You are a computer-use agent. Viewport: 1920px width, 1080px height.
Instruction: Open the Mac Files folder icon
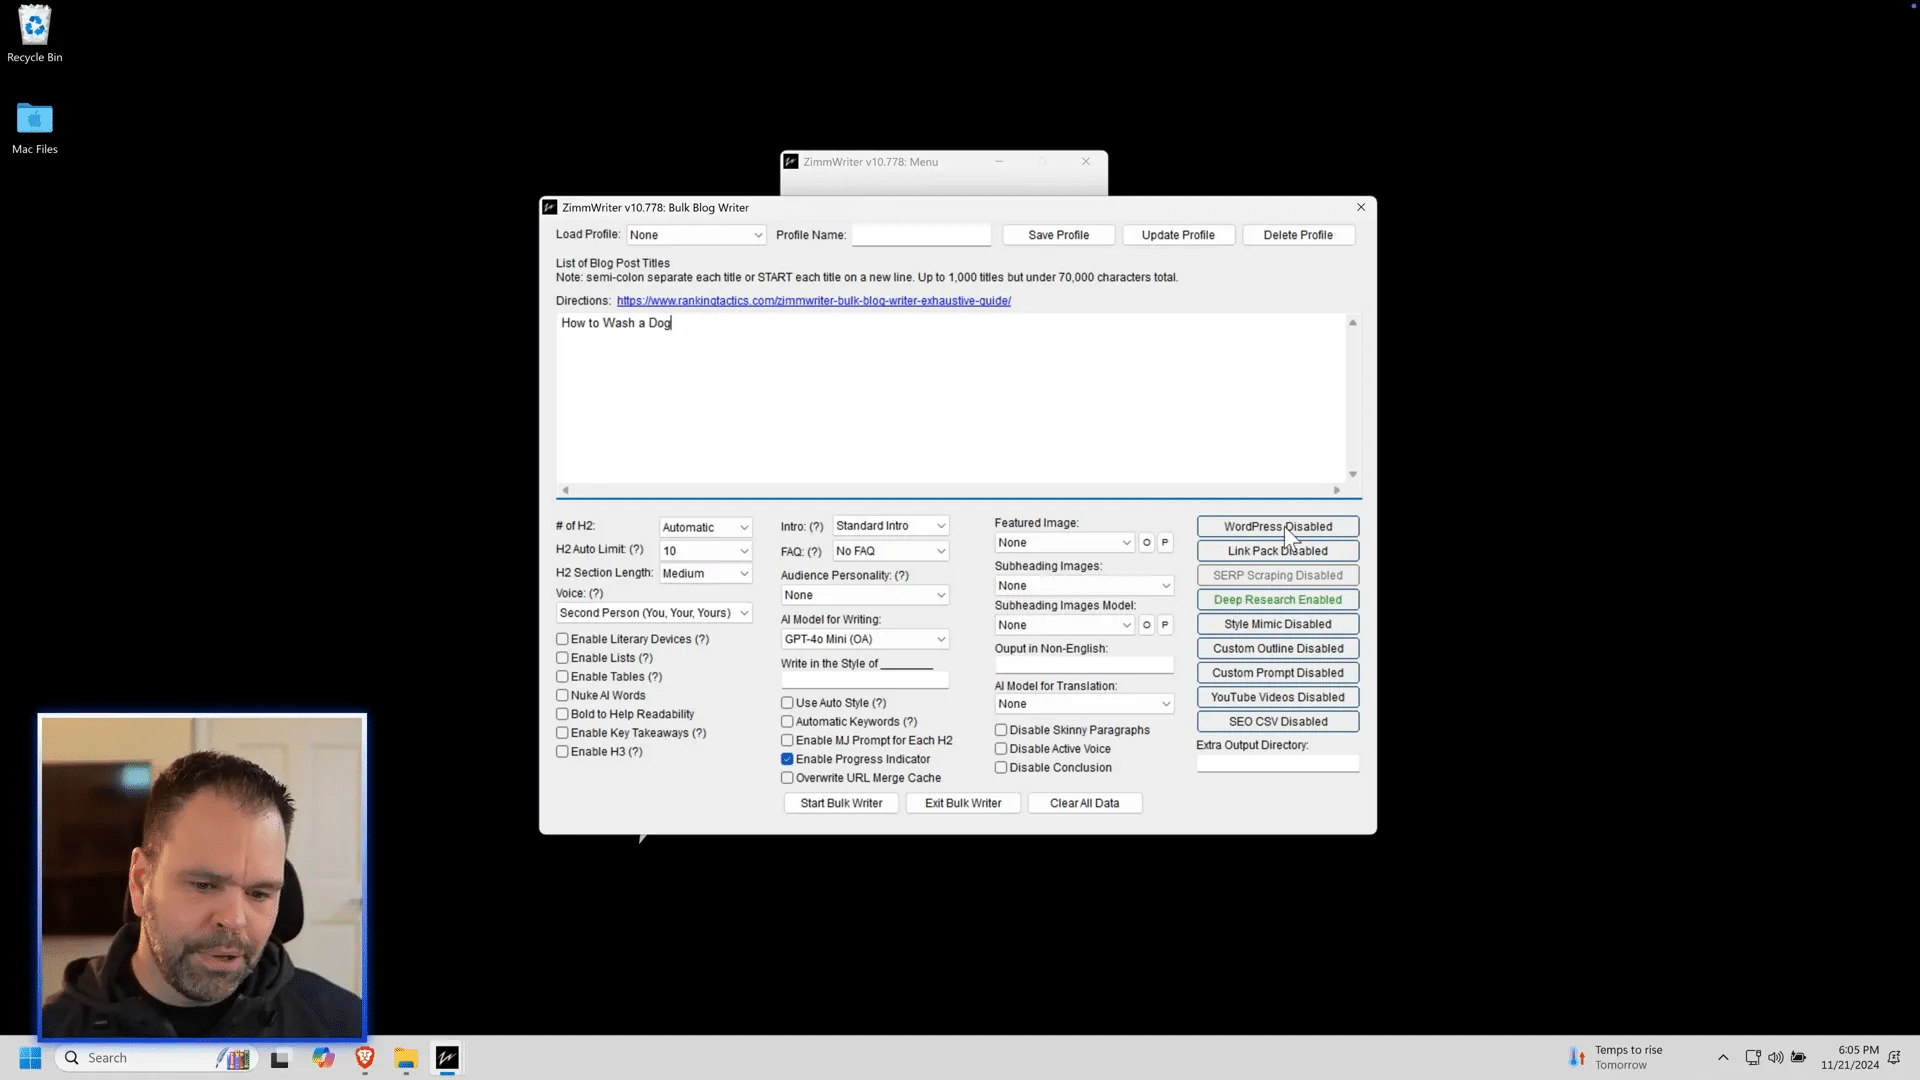click(34, 128)
